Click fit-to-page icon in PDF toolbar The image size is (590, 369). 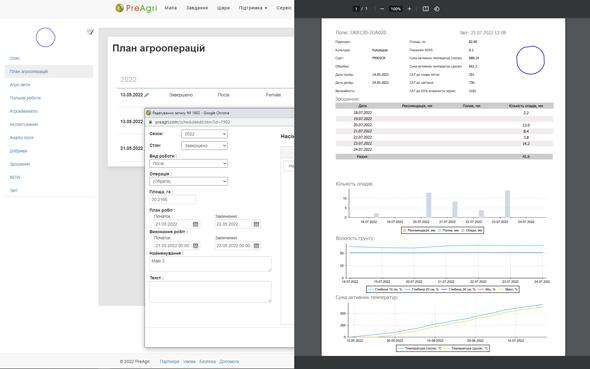click(x=426, y=9)
